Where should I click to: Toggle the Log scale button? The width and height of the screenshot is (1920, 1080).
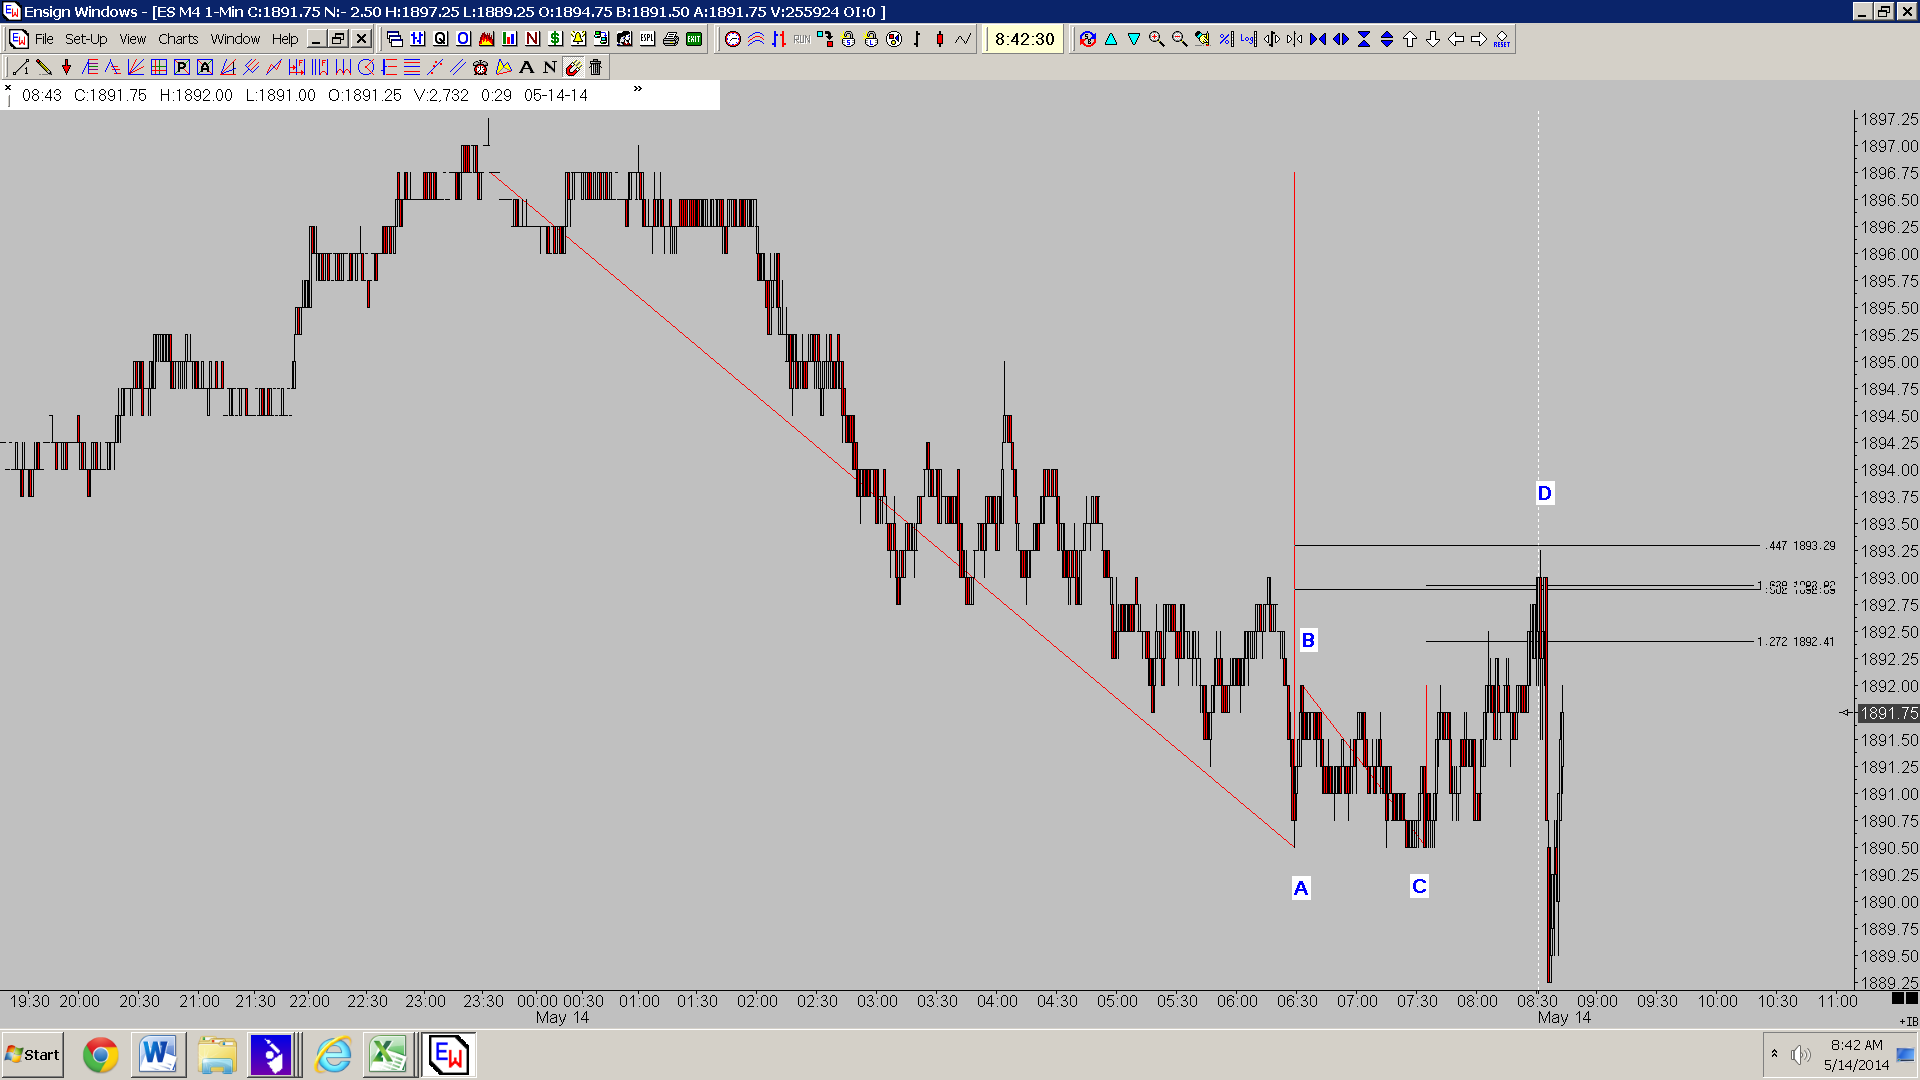click(x=1248, y=39)
